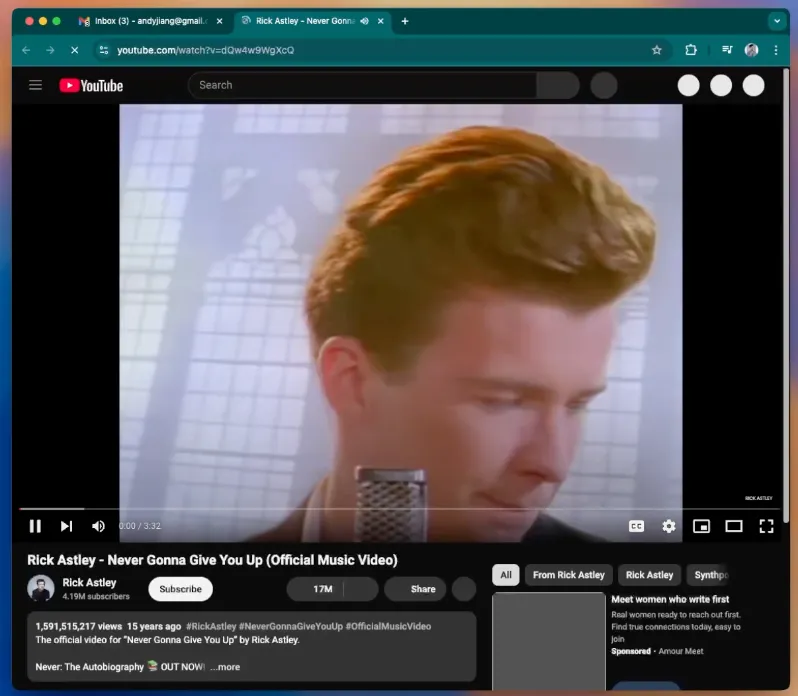Click the YouTube logo to go home
This screenshot has width=798, height=696.
[x=91, y=85]
